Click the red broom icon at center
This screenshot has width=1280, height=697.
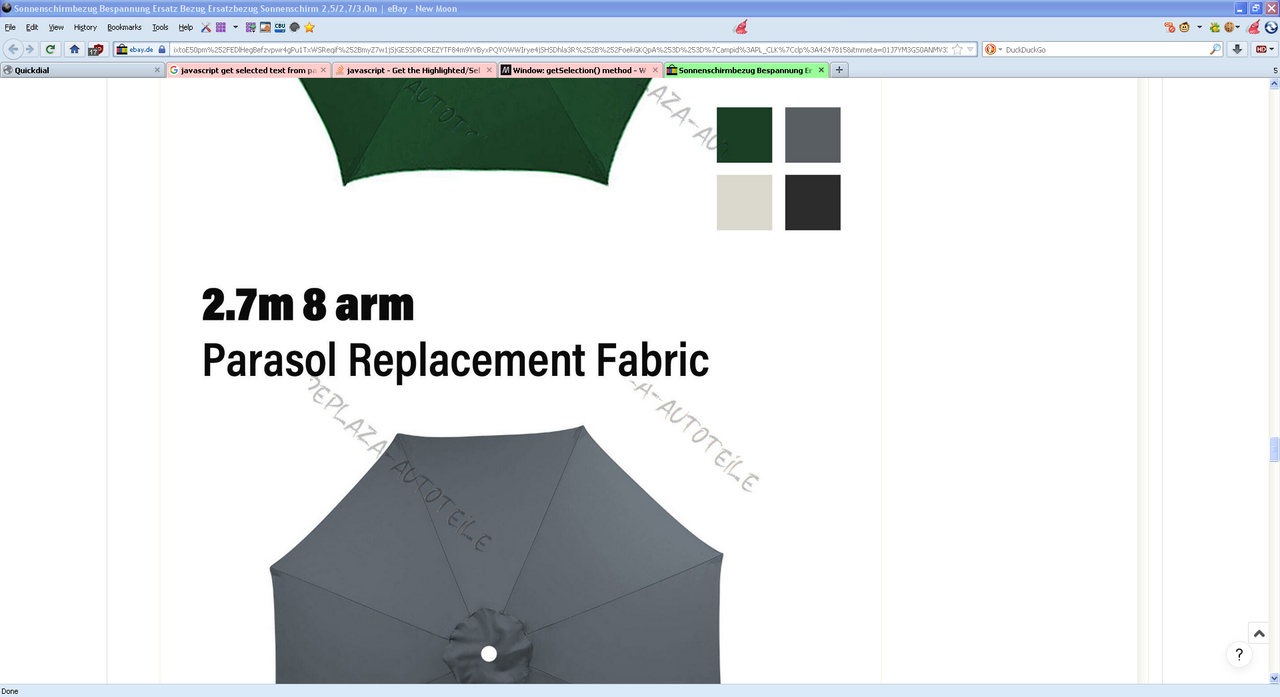click(741, 27)
